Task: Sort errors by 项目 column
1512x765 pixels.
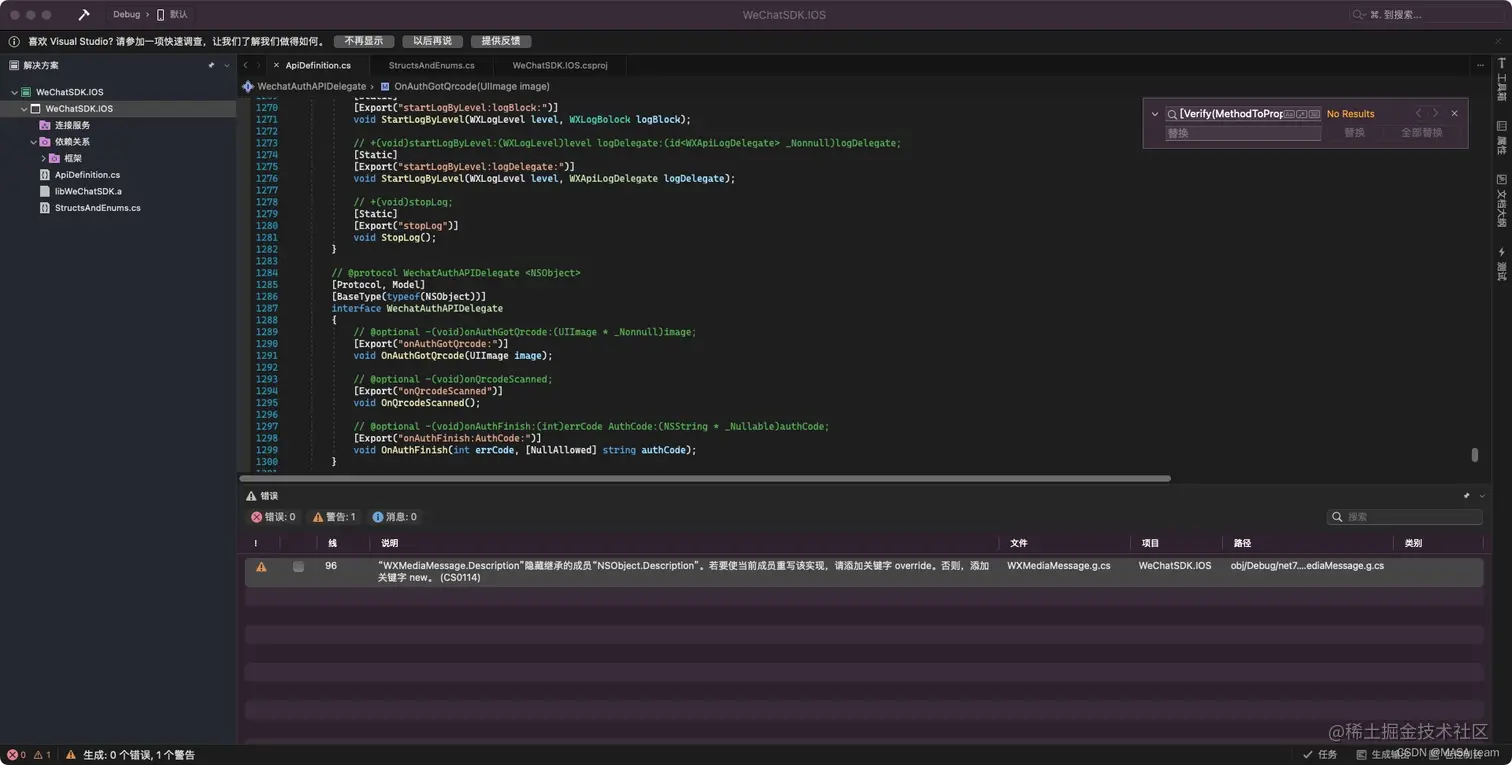Action: pyautogui.click(x=1150, y=543)
